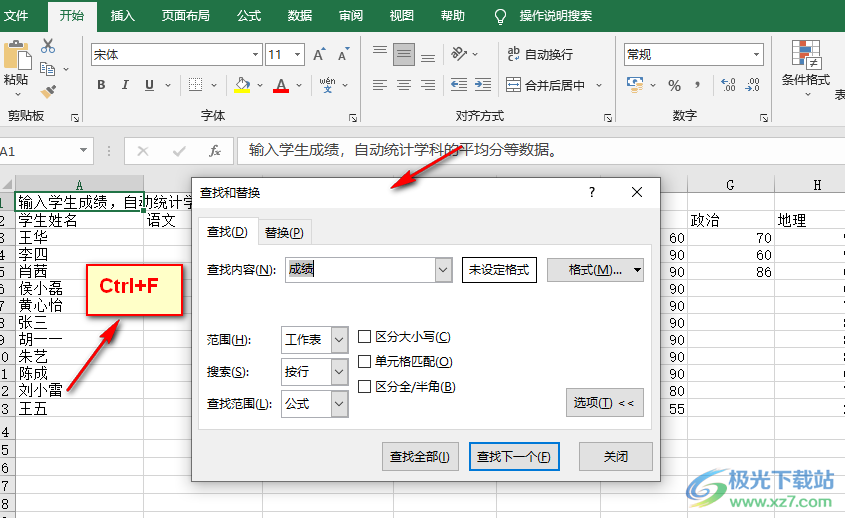The image size is (845, 518).
Task: Switch to 公式 ribbon tab
Action: tap(249, 16)
